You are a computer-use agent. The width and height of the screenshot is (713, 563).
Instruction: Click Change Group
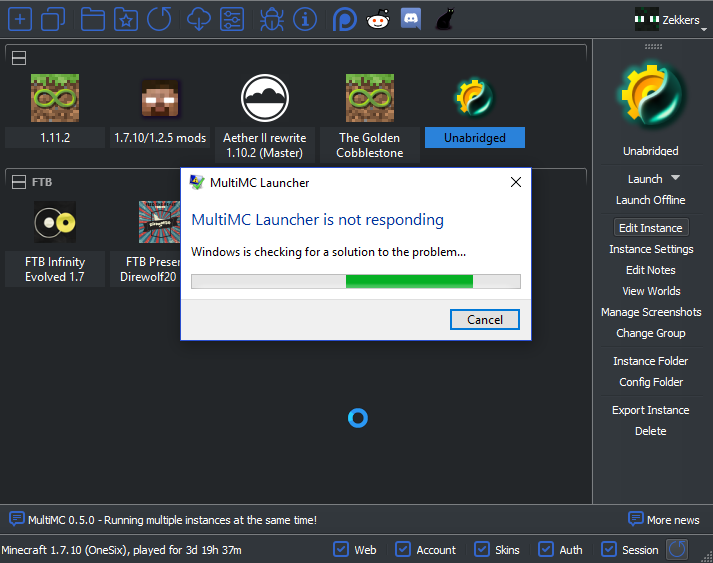click(x=651, y=333)
